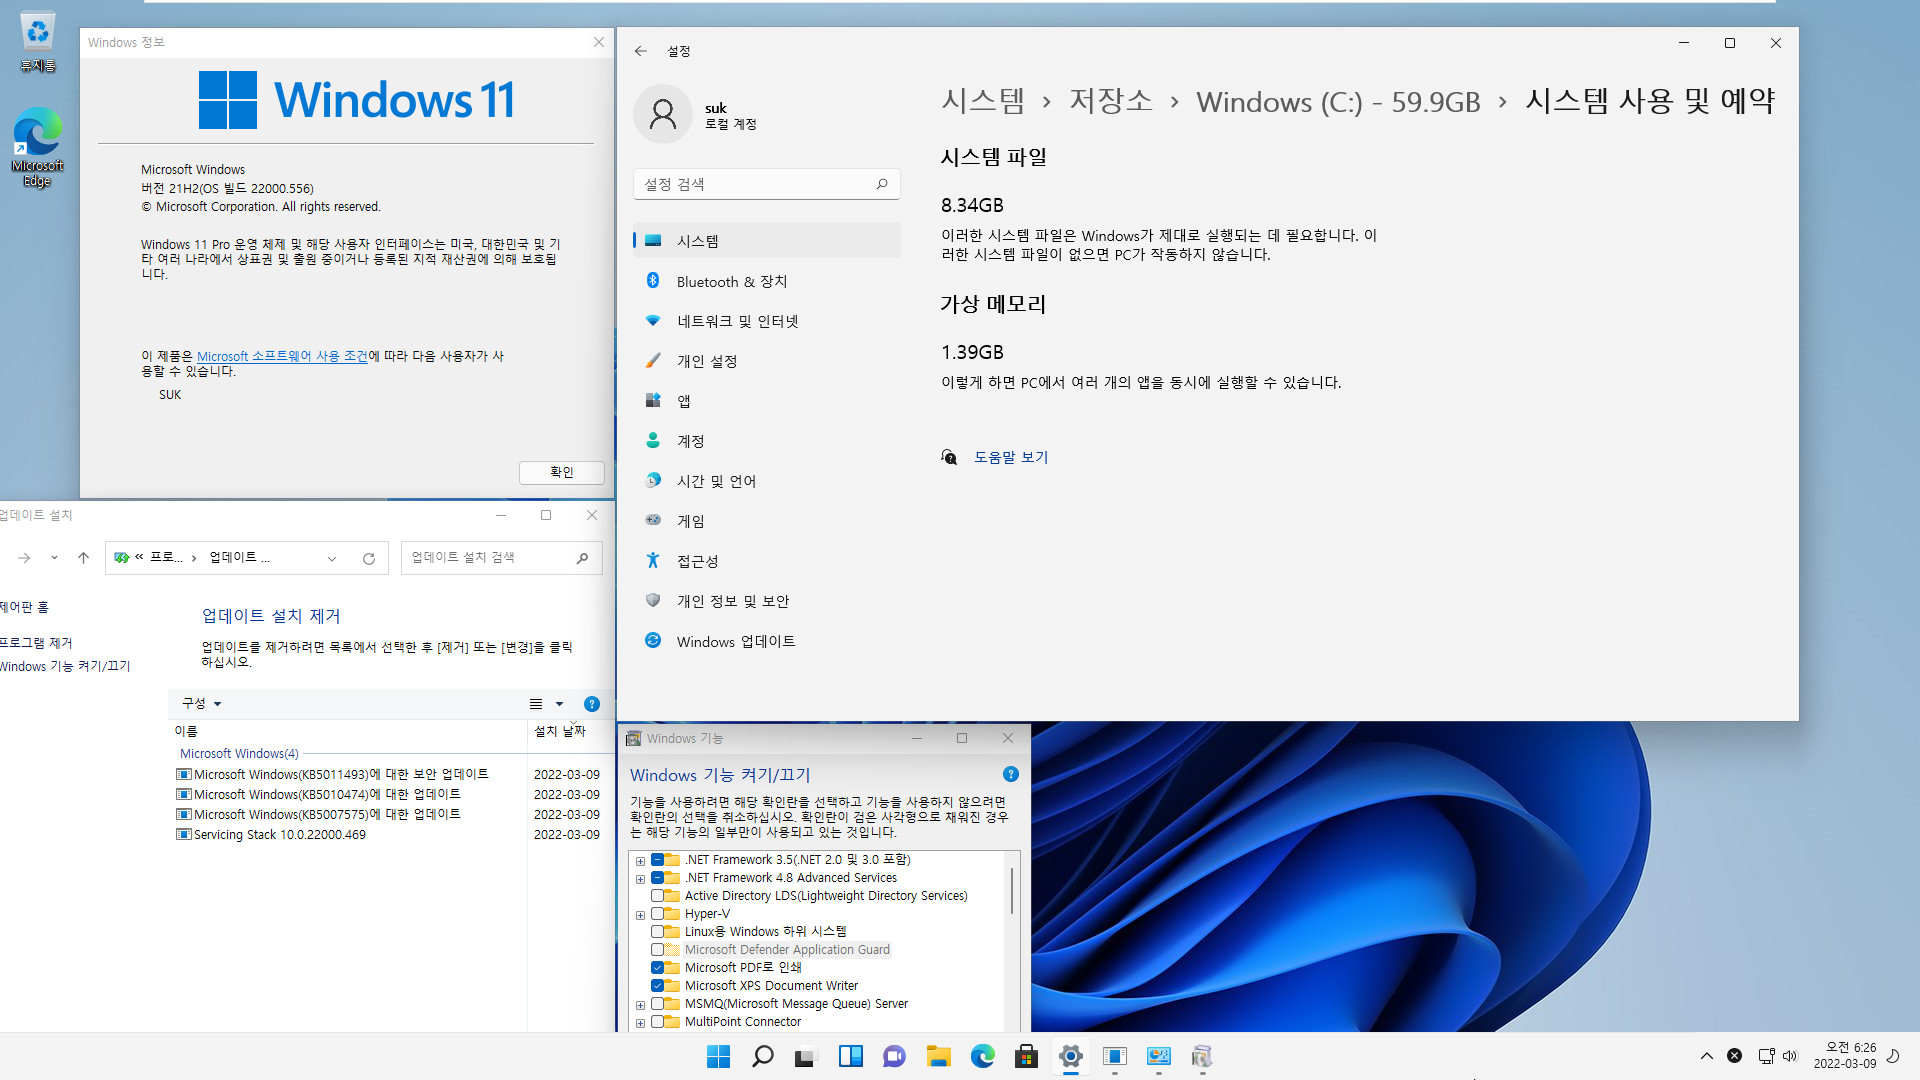Viewport: 1920px width, 1080px height.
Task: Open Microsoft 소프트웨어 사용 조건 link
Action: tap(283, 356)
